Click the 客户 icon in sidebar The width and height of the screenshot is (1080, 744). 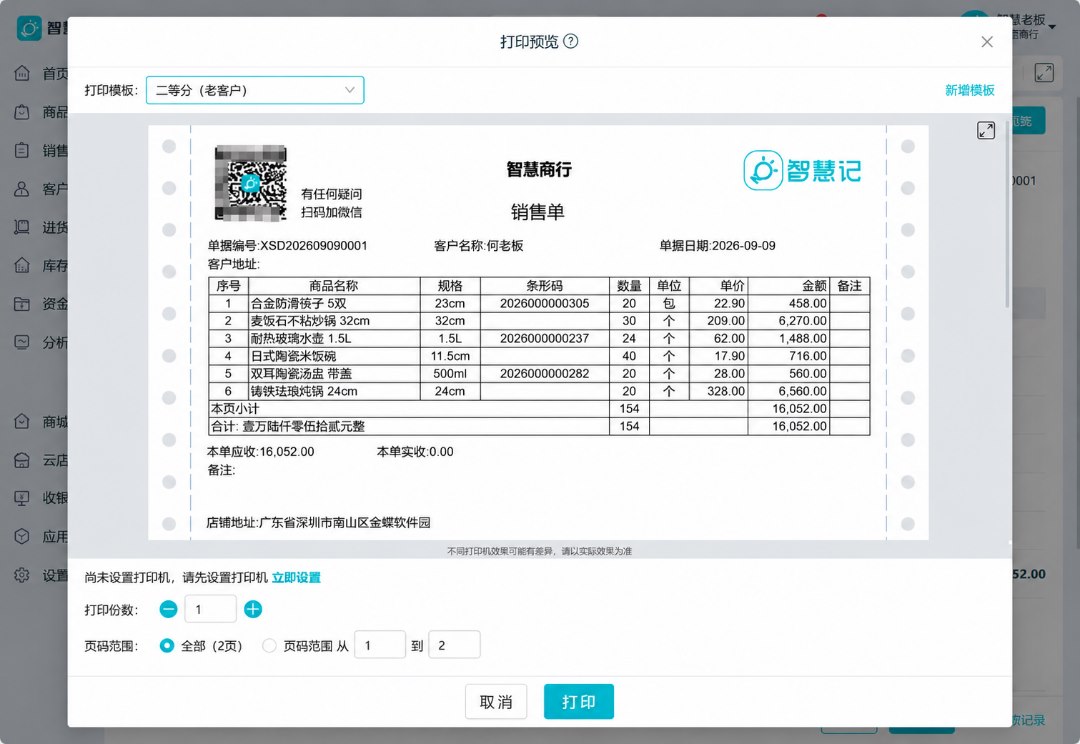click(22, 189)
